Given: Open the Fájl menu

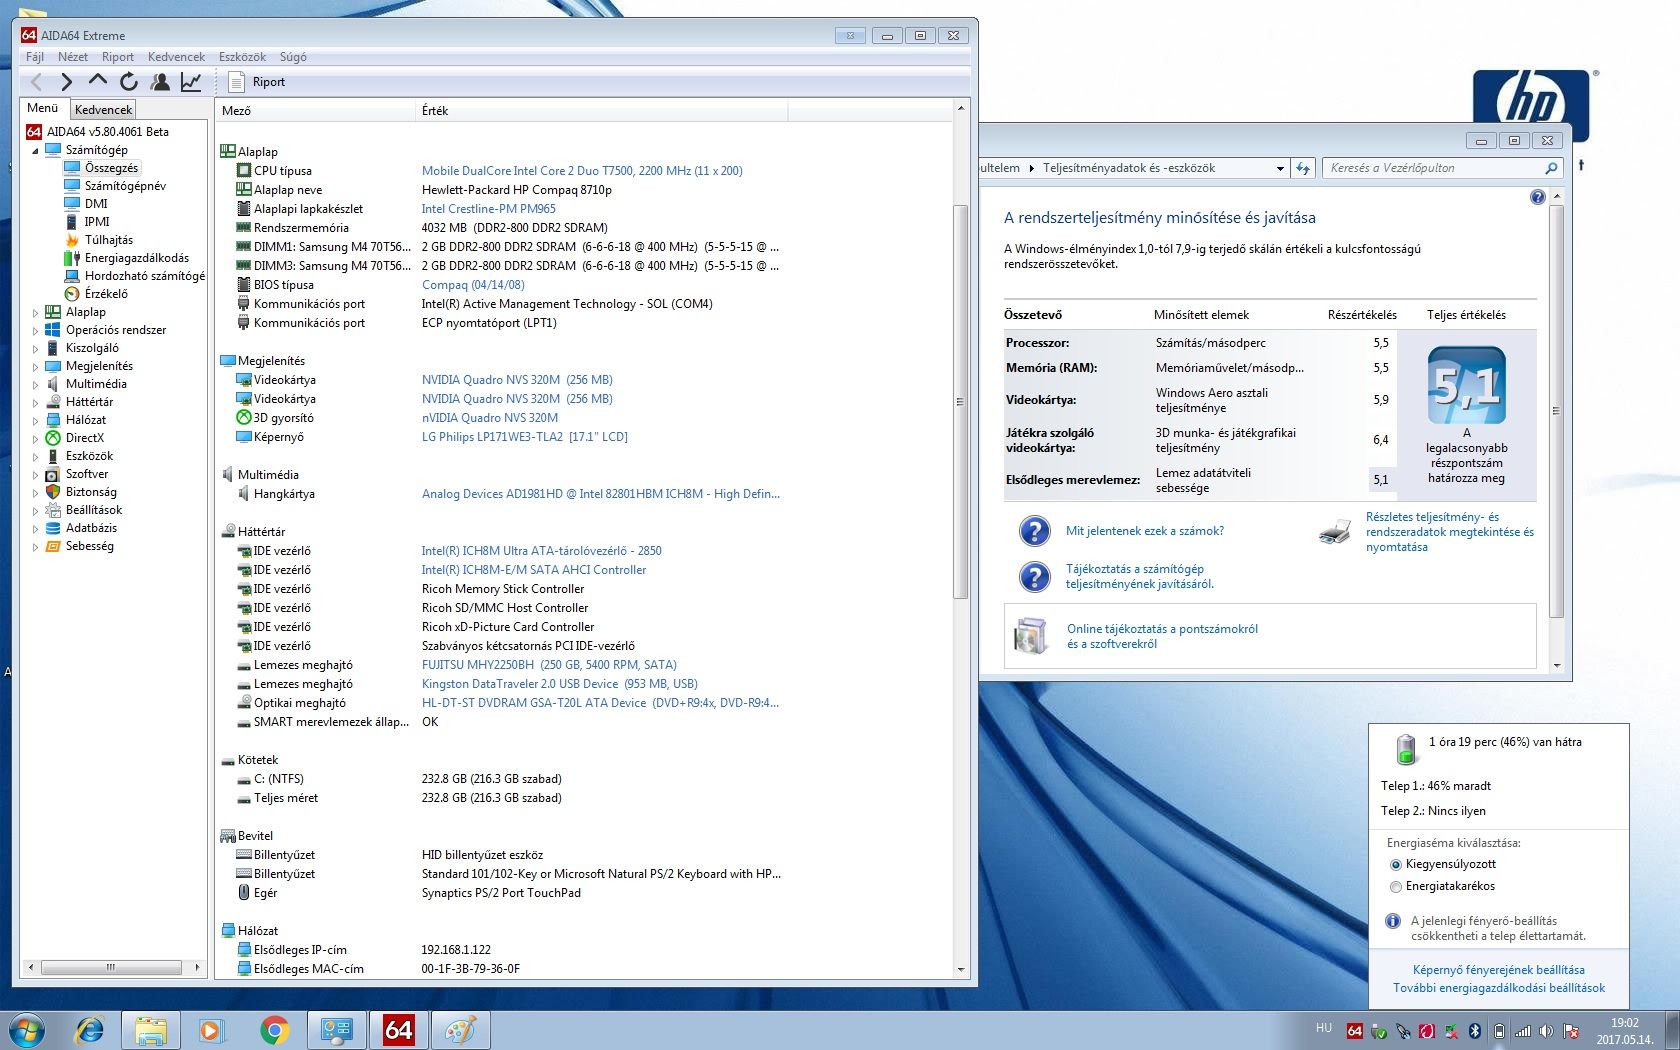Looking at the screenshot, I should (35, 57).
